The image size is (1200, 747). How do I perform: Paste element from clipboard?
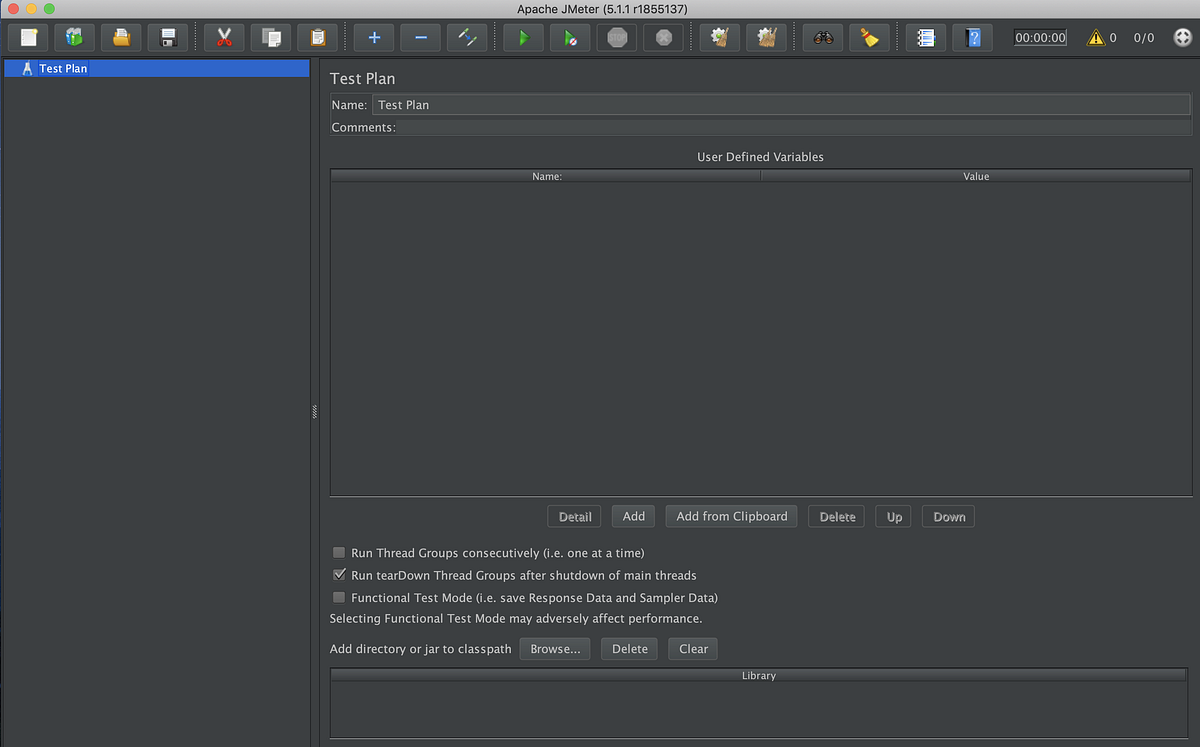coord(317,37)
